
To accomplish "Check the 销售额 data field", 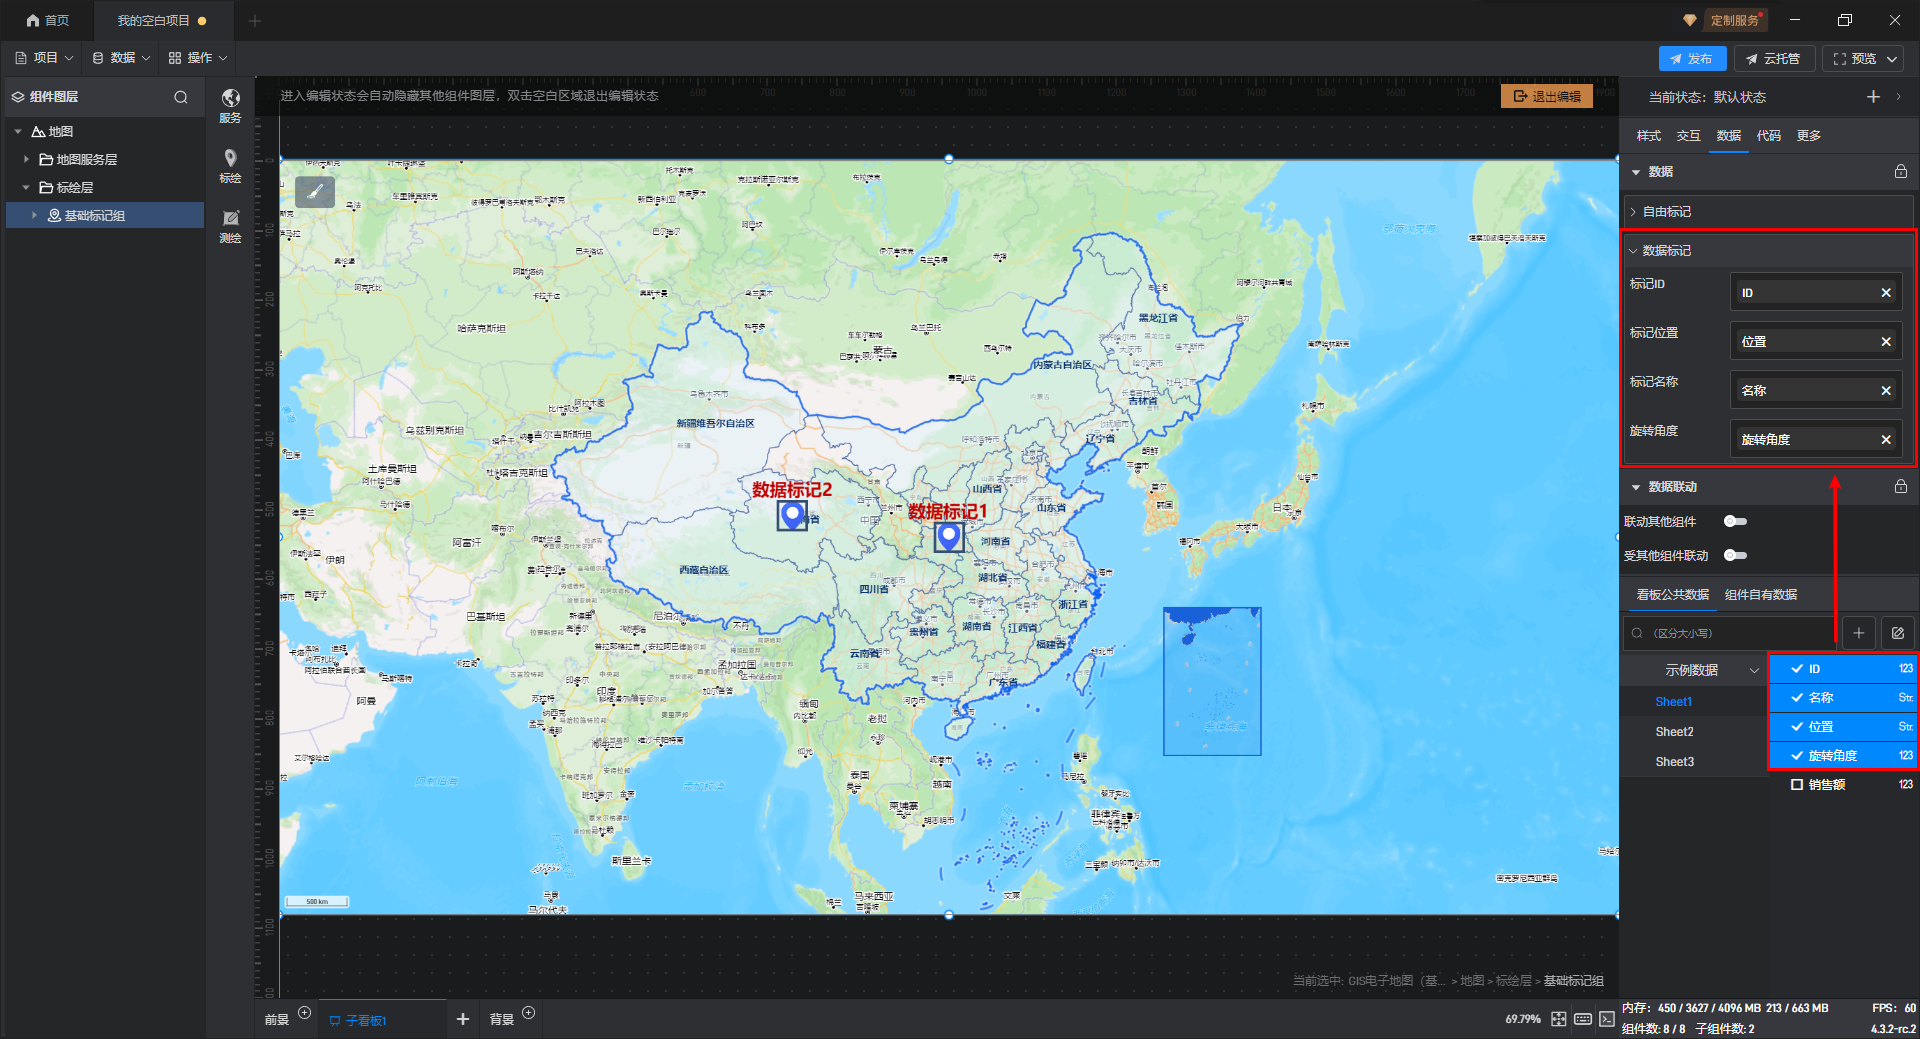I will [1797, 785].
